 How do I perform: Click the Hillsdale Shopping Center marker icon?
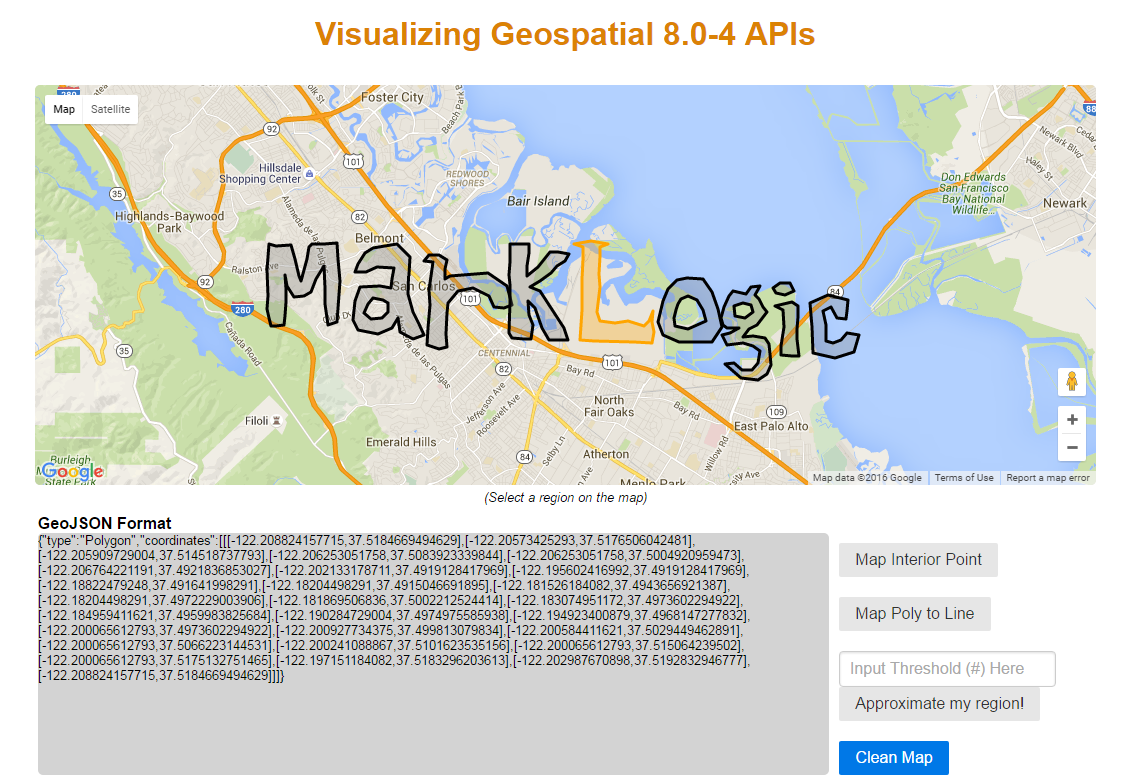310,173
